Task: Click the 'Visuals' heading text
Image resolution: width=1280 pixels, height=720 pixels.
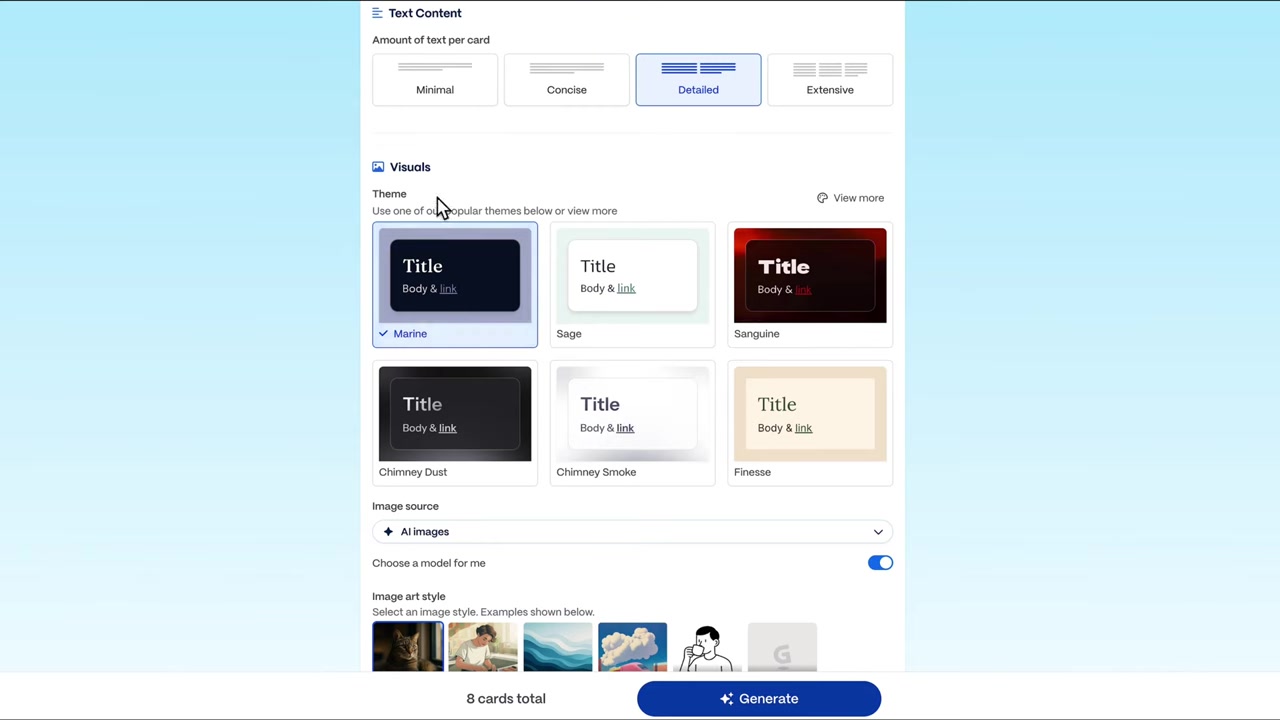Action: (410, 167)
